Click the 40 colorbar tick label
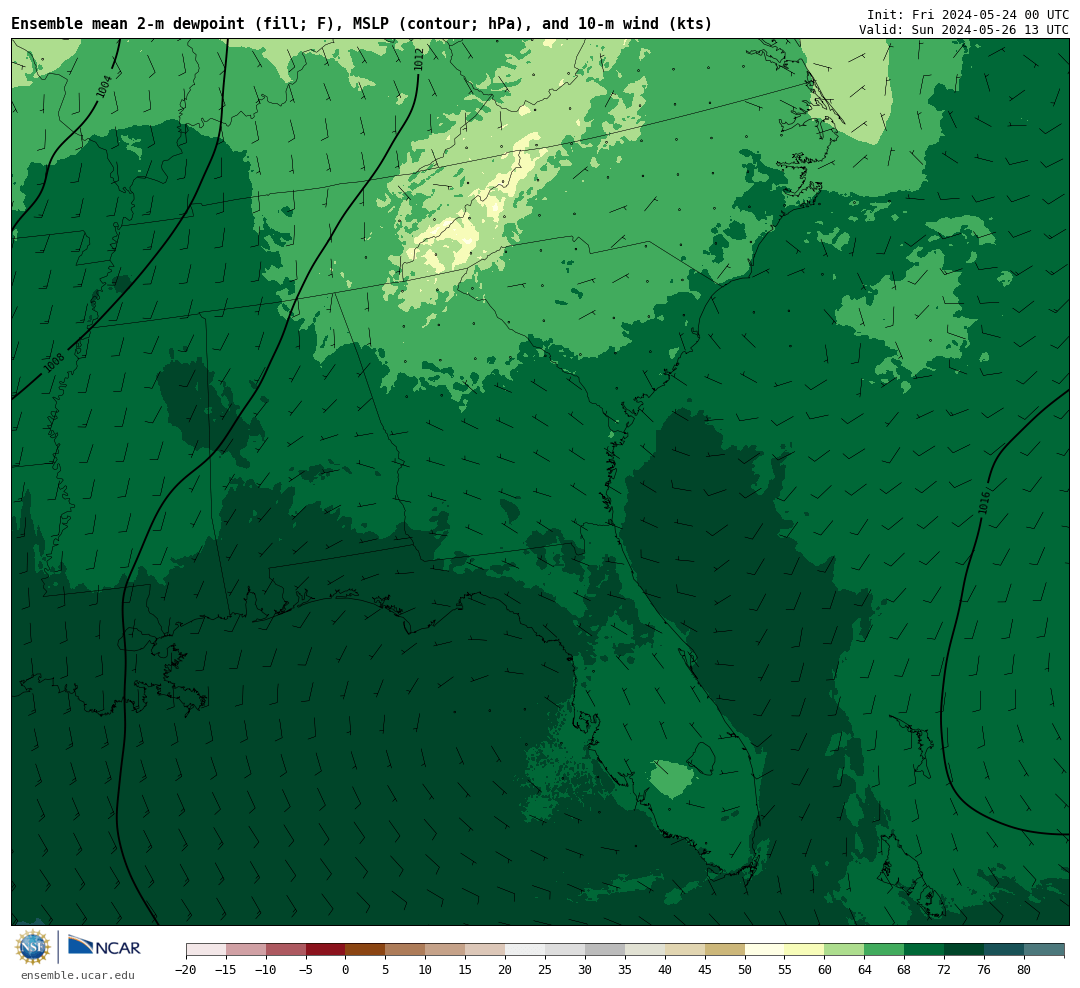 click(x=665, y=969)
